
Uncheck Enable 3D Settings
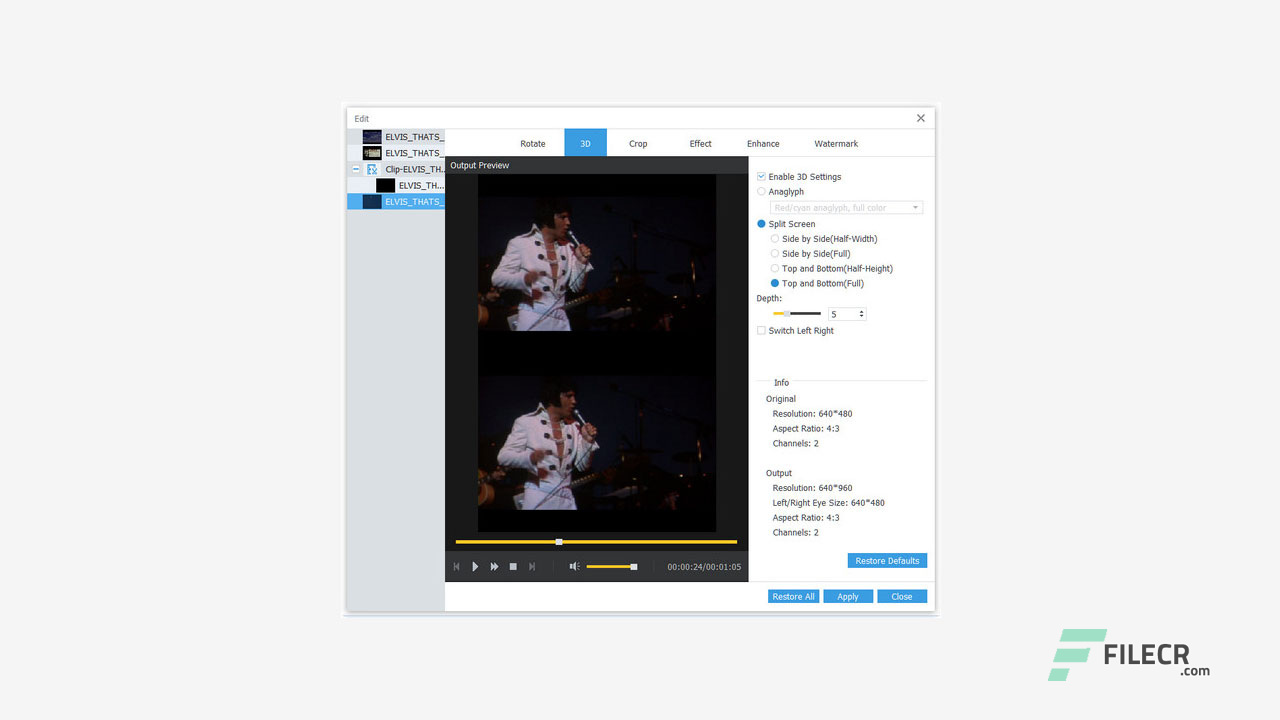pyautogui.click(x=762, y=177)
